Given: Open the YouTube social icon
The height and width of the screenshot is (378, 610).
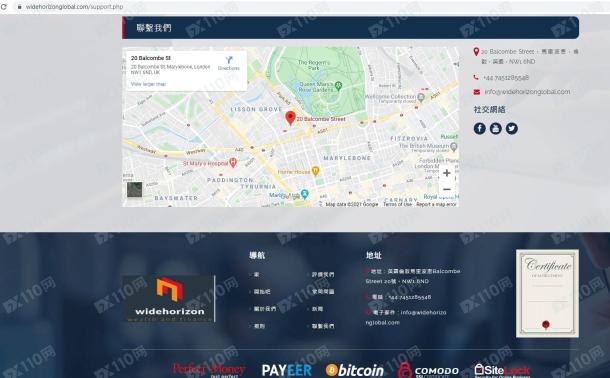Looking at the screenshot, I should point(496,128).
